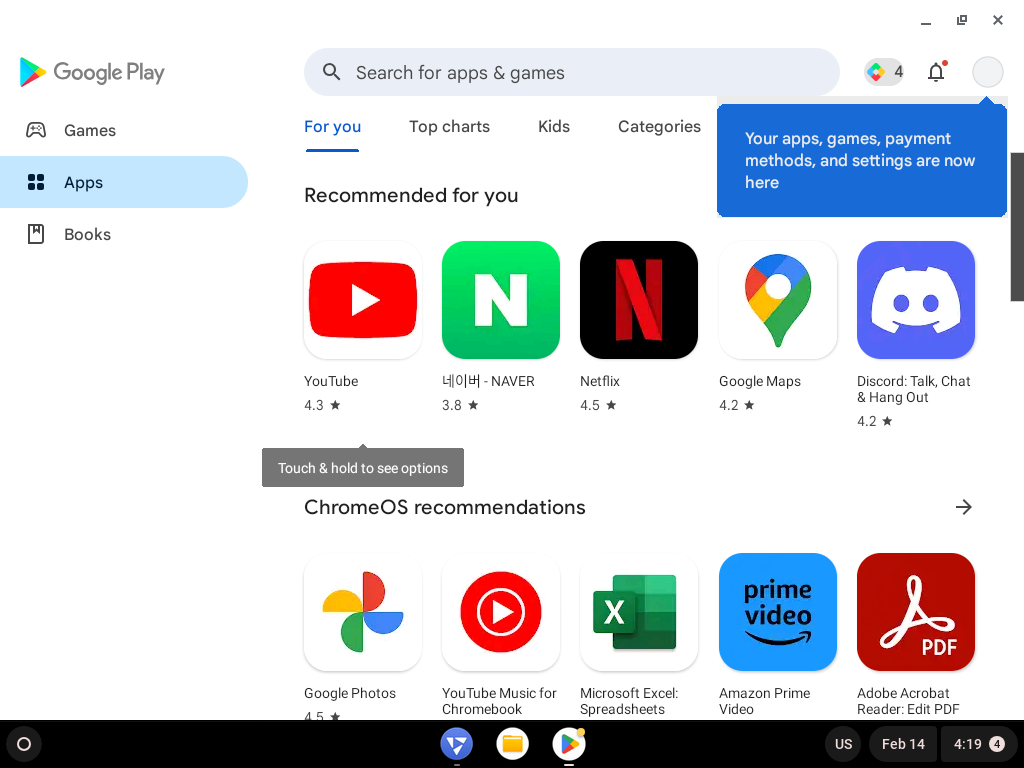Click the YouTube Music for Chromebook title
Viewport: 1024px width, 768px height.
click(500, 701)
